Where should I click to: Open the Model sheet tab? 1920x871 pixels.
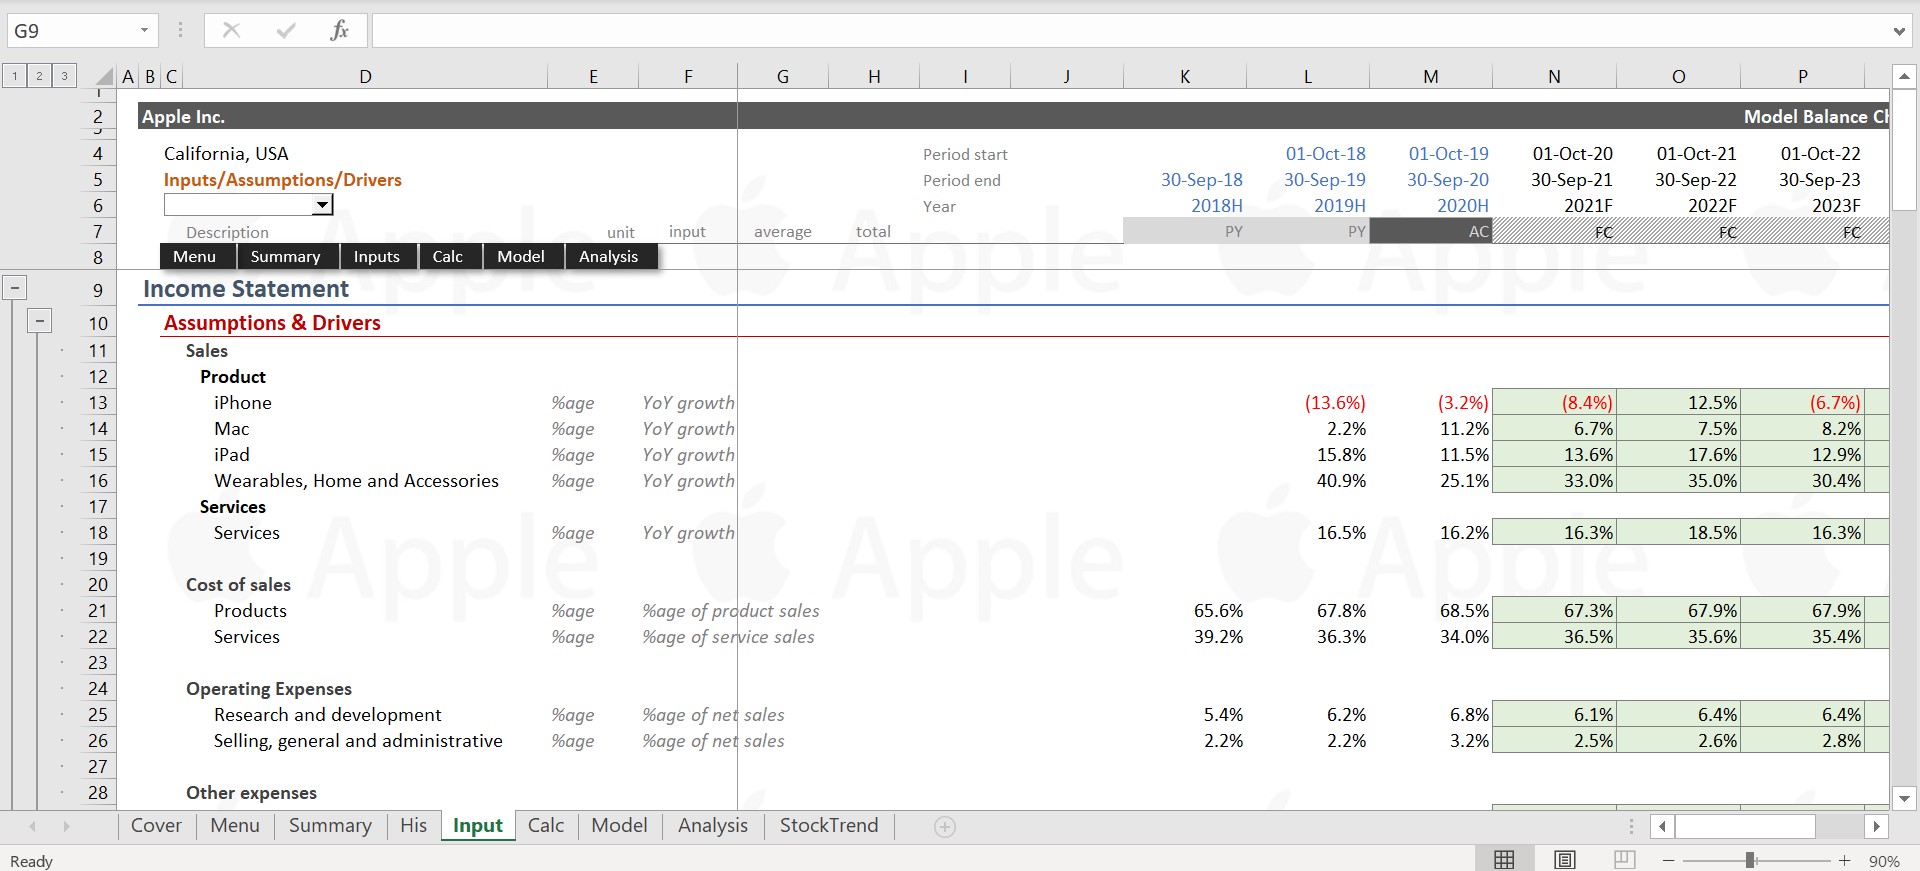(619, 825)
